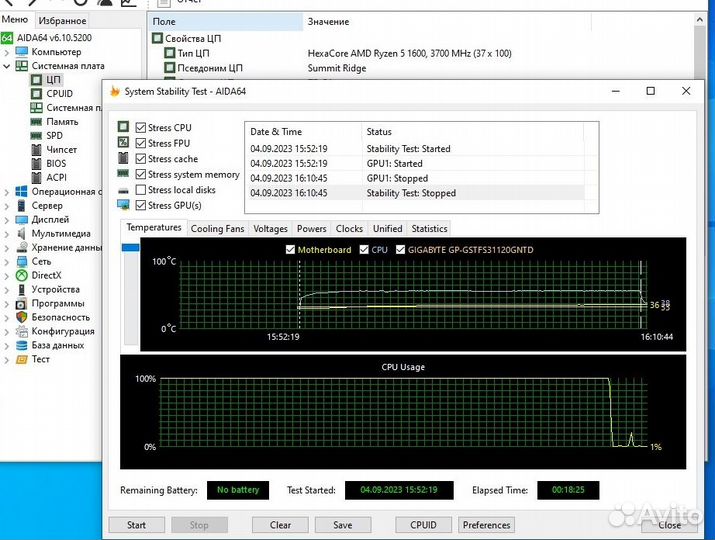Click the Save button

point(342,525)
